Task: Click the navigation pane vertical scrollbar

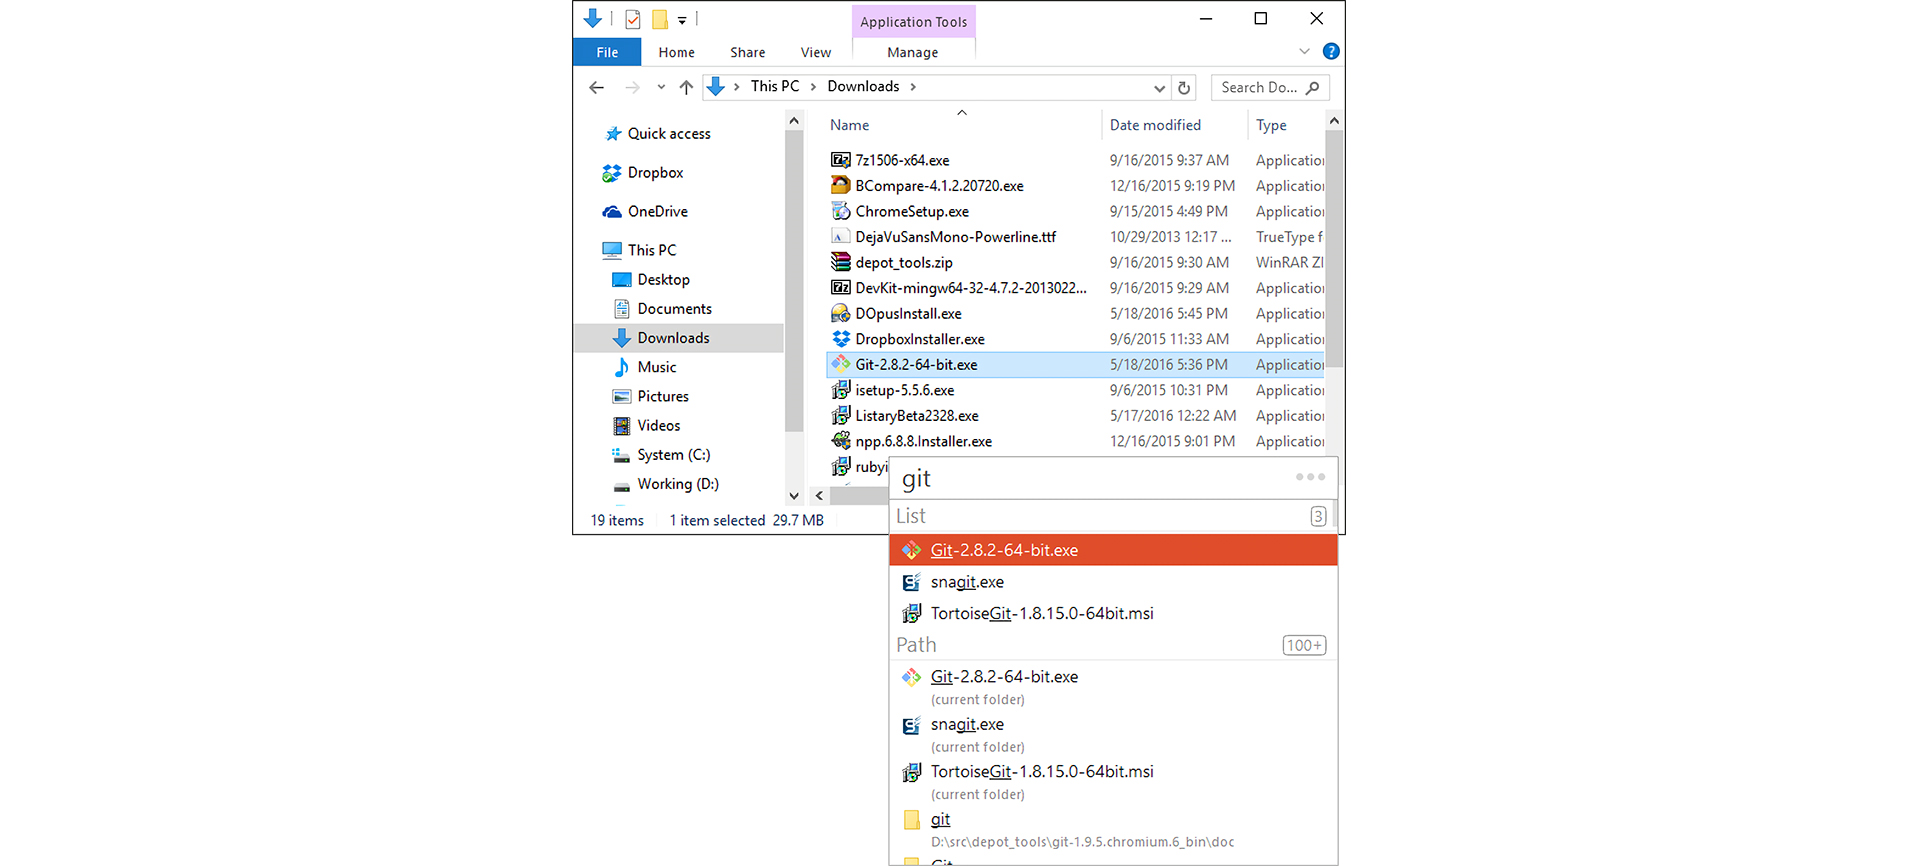Action: click(794, 280)
